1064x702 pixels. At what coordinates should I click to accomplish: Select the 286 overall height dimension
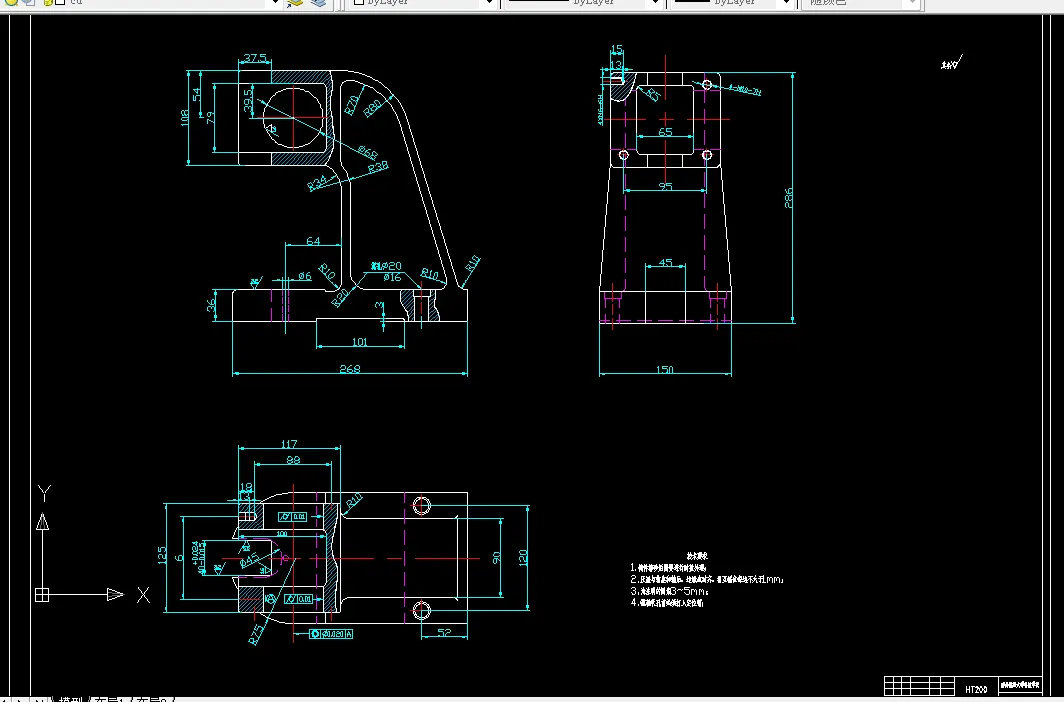click(x=788, y=198)
